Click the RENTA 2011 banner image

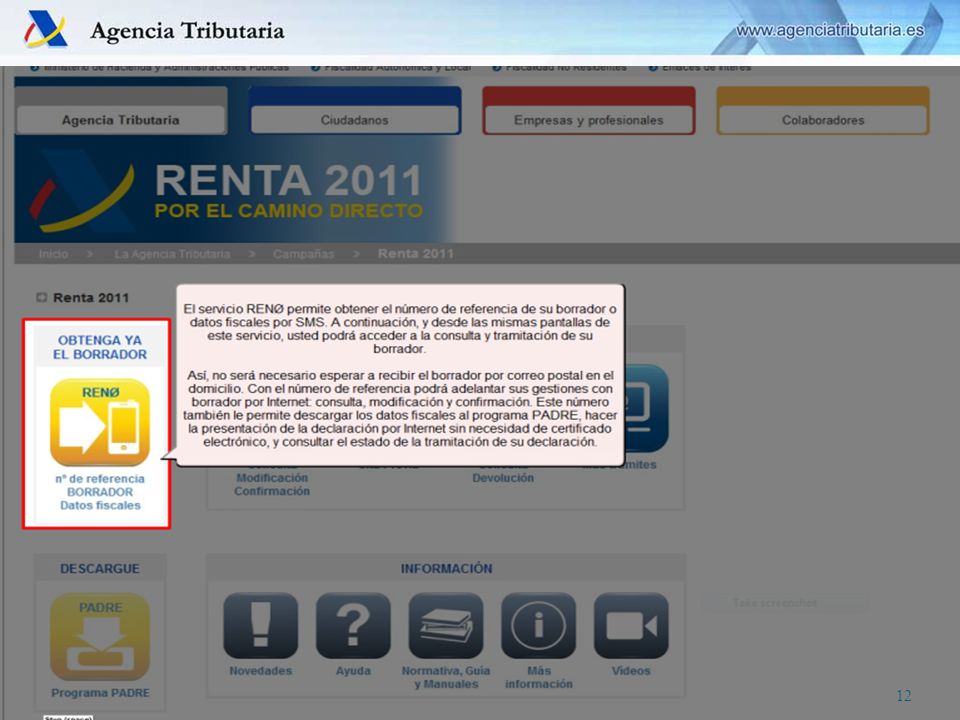[x=235, y=190]
